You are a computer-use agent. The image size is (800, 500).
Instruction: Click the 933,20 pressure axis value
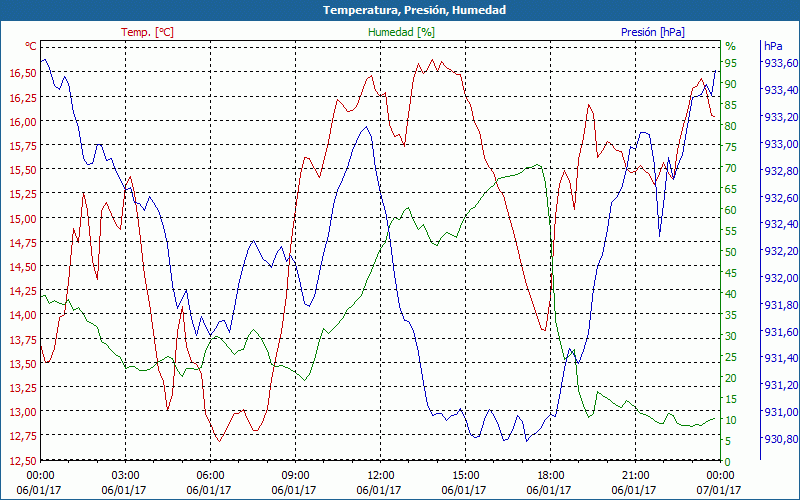[781, 117]
